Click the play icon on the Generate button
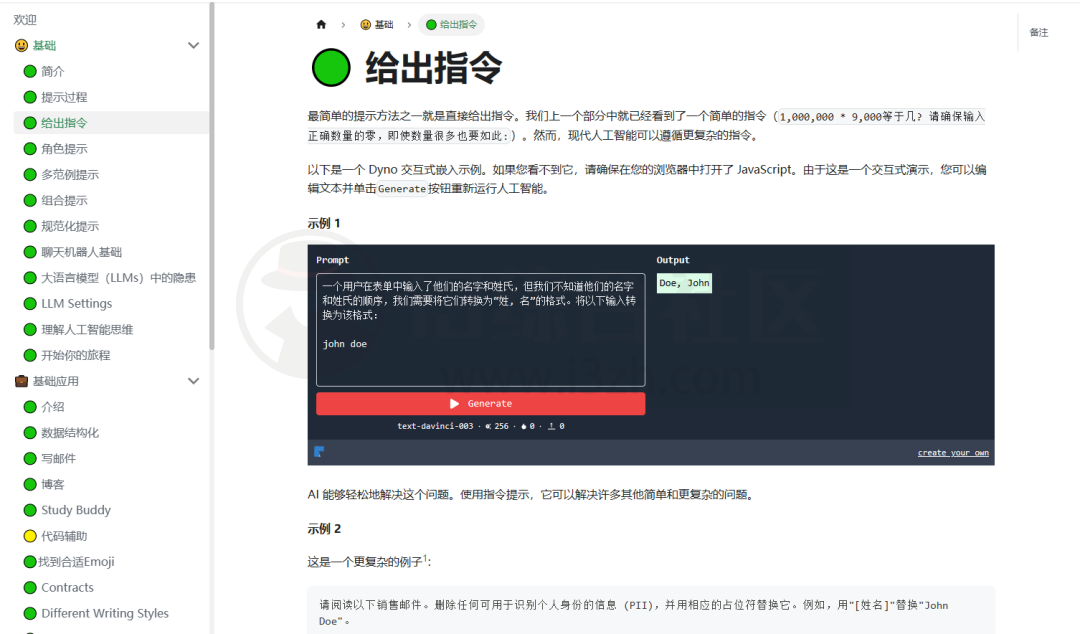This screenshot has height=634, width=1080. [x=454, y=404]
